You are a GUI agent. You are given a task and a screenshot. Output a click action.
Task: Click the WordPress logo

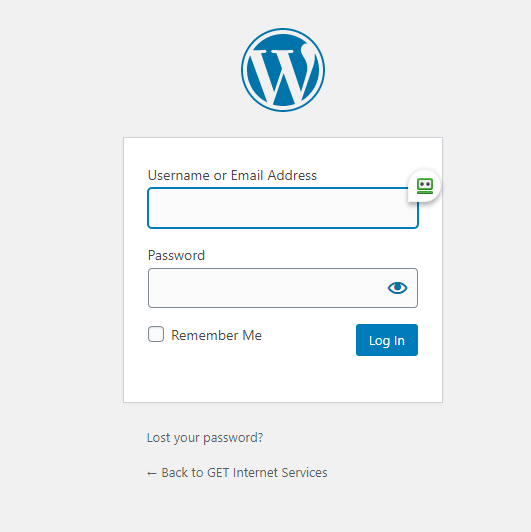283,70
